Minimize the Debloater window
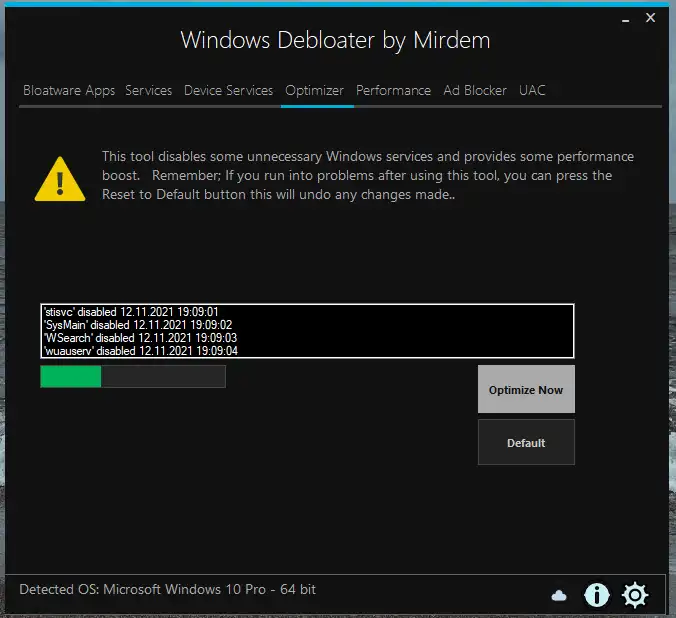 tap(625, 19)
